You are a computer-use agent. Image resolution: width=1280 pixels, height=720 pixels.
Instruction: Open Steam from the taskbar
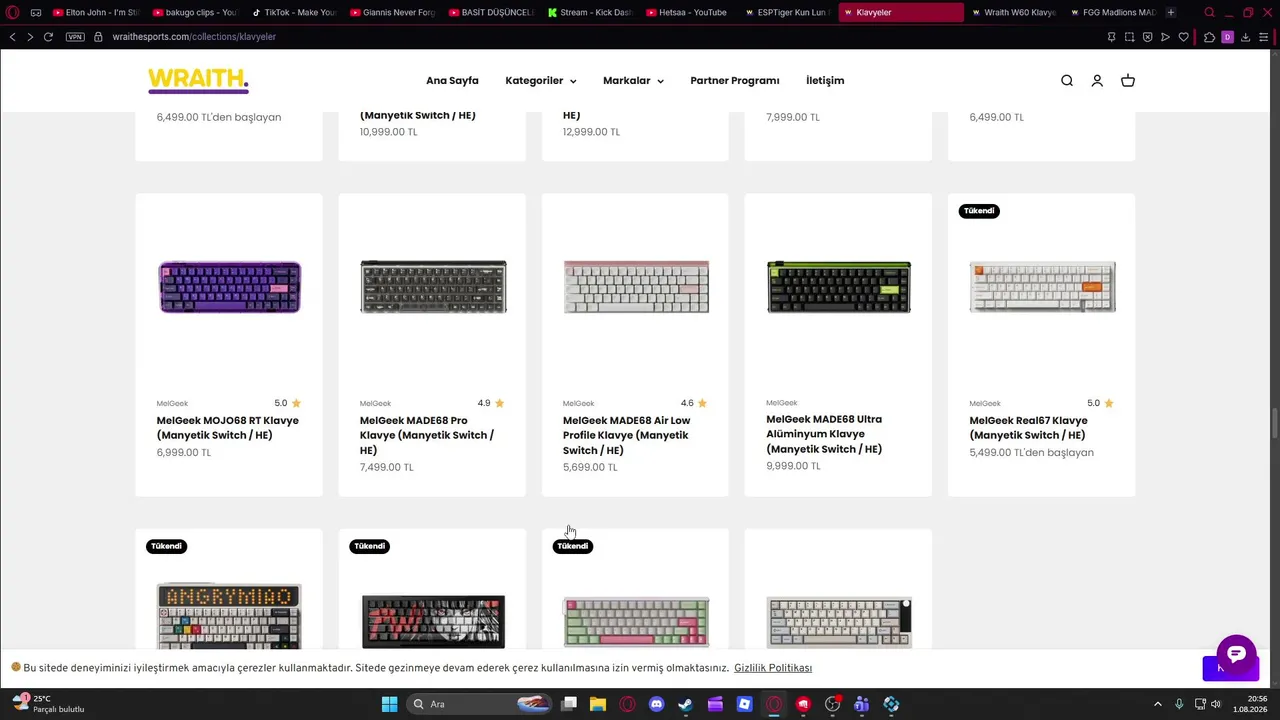tap(685, 704)
